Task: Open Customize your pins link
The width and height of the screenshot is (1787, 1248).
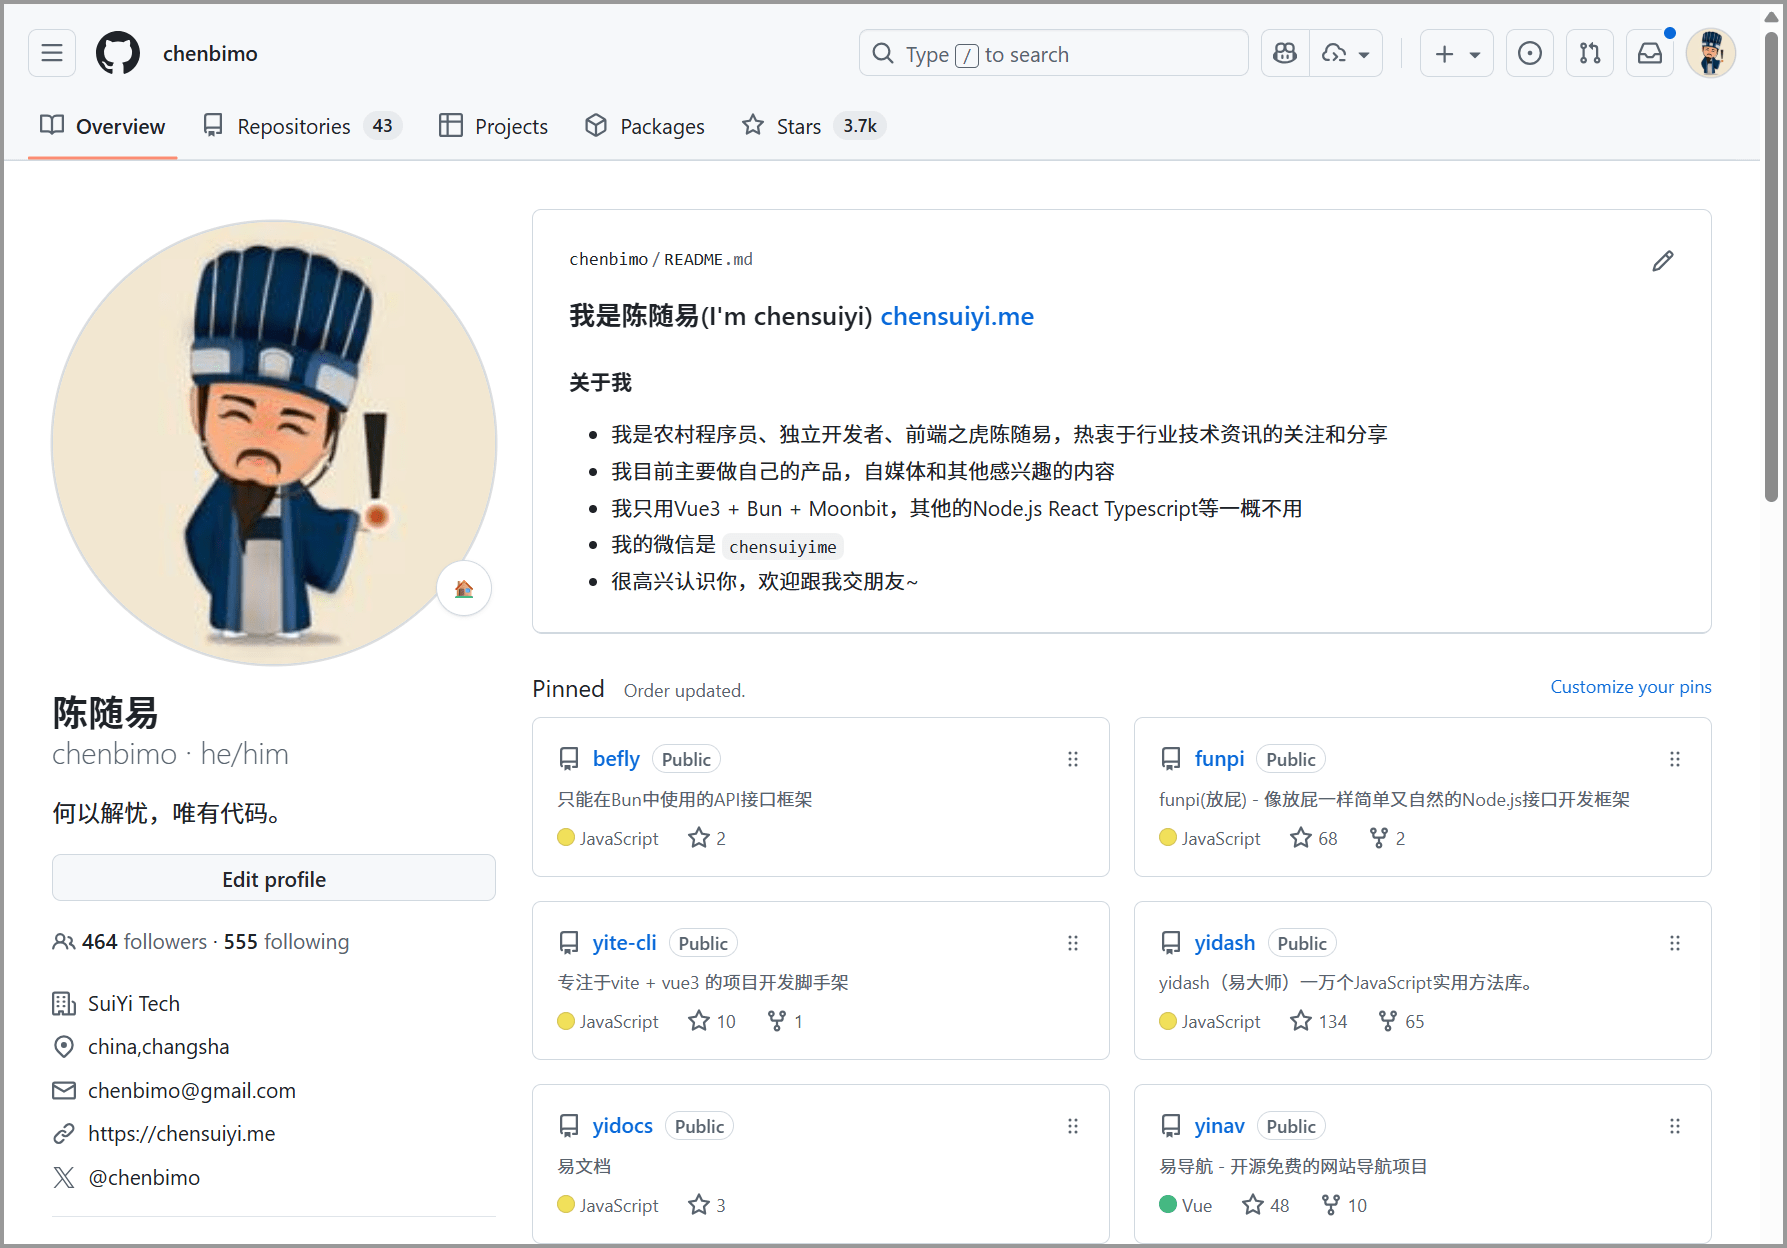Action: coord(1630,687)
